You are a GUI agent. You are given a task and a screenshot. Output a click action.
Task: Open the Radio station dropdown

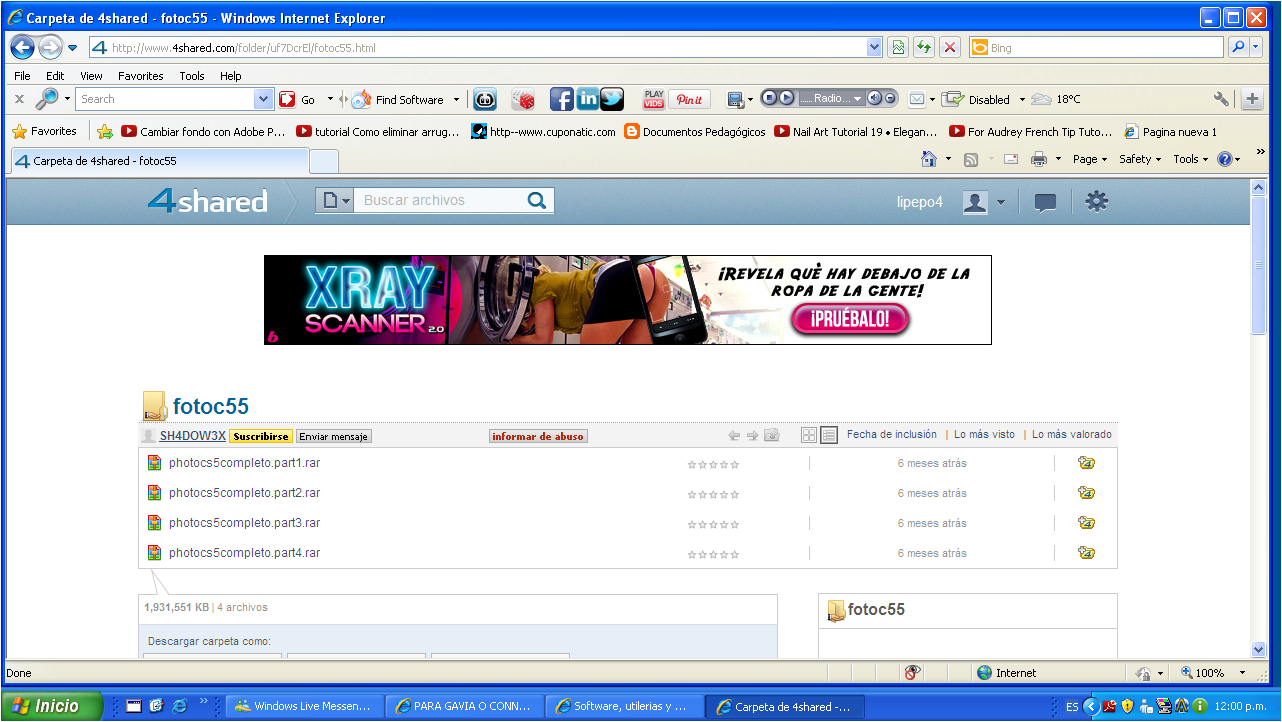pyautogui.click(x=857, y=98)
